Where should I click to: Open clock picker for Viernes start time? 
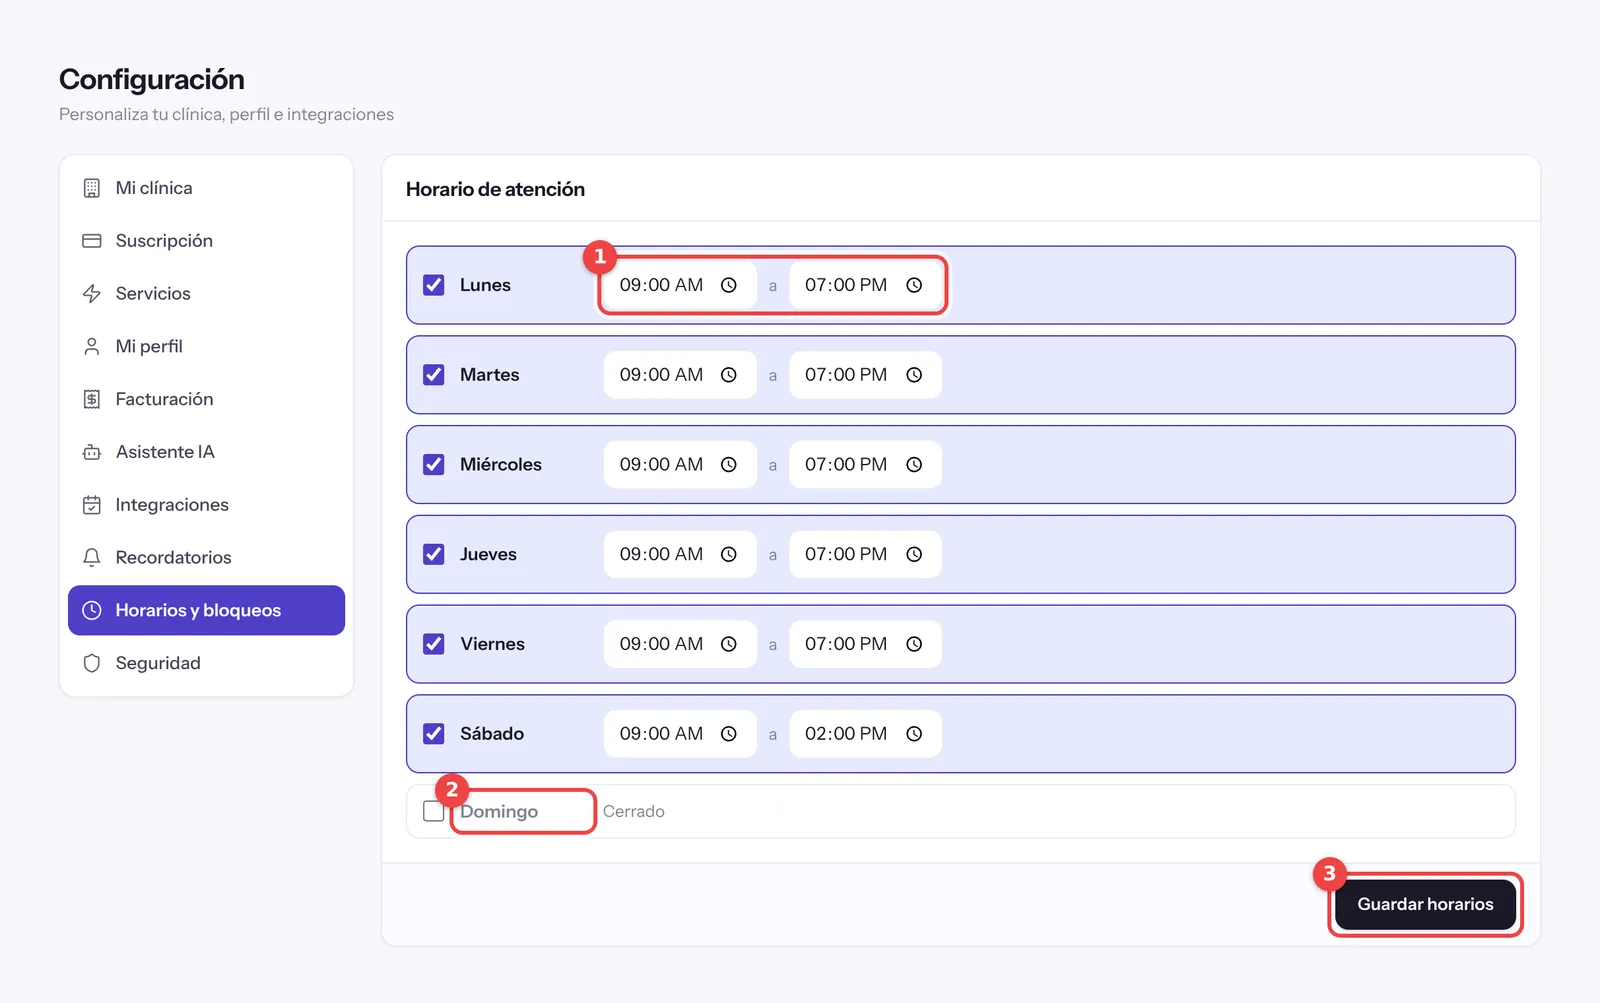click(729, 644)
